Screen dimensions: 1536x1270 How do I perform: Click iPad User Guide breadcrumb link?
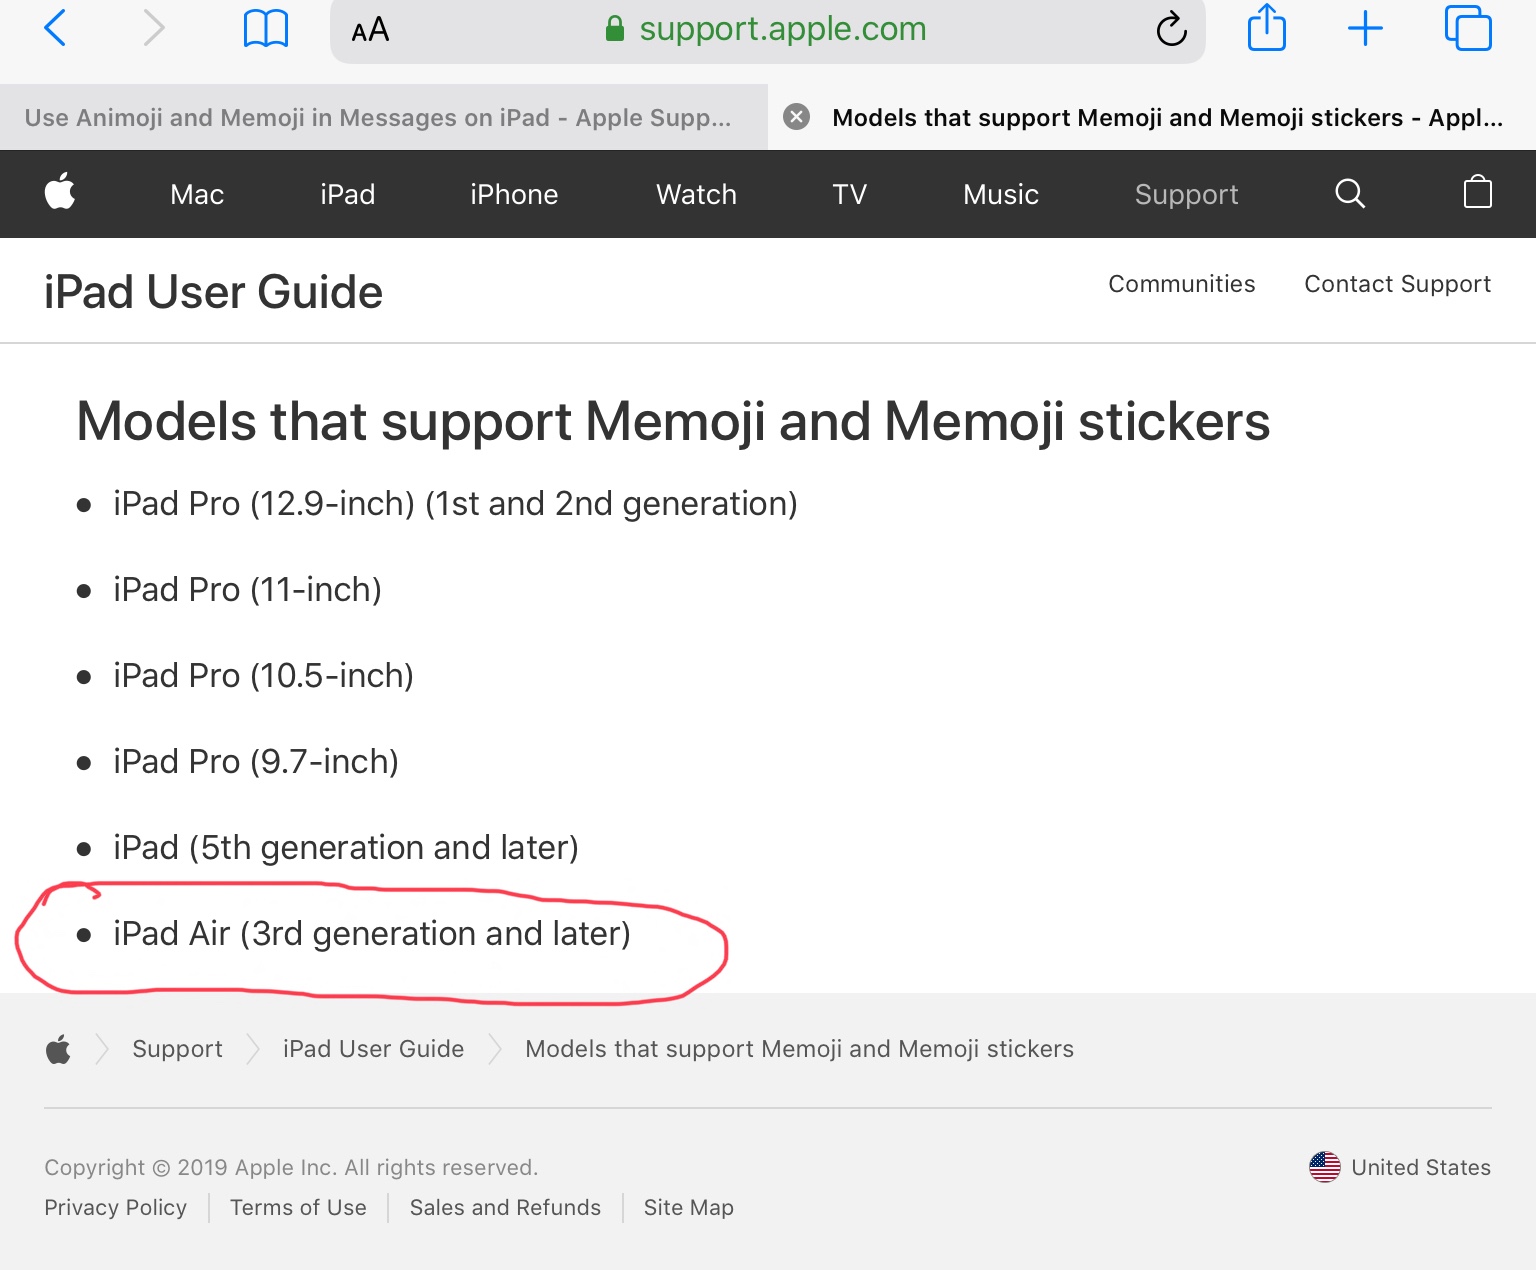click(373, 1049)
